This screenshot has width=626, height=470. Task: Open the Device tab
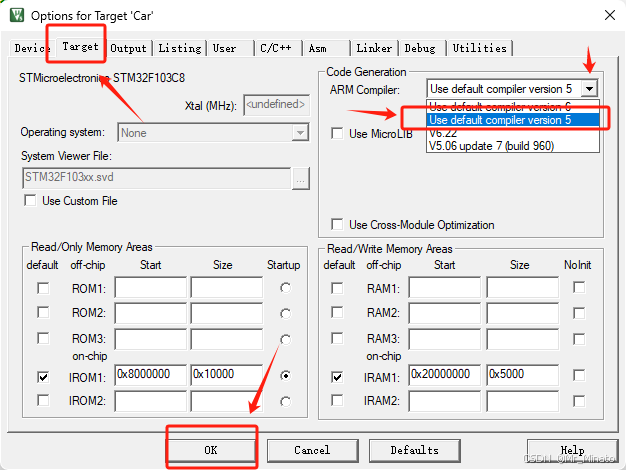tap(31, 48)
